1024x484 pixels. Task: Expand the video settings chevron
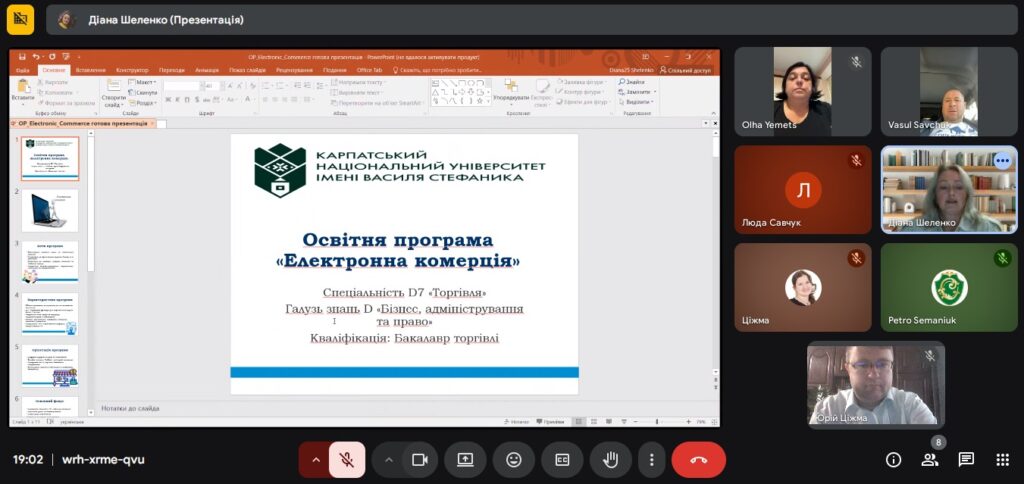pos(389,460)
